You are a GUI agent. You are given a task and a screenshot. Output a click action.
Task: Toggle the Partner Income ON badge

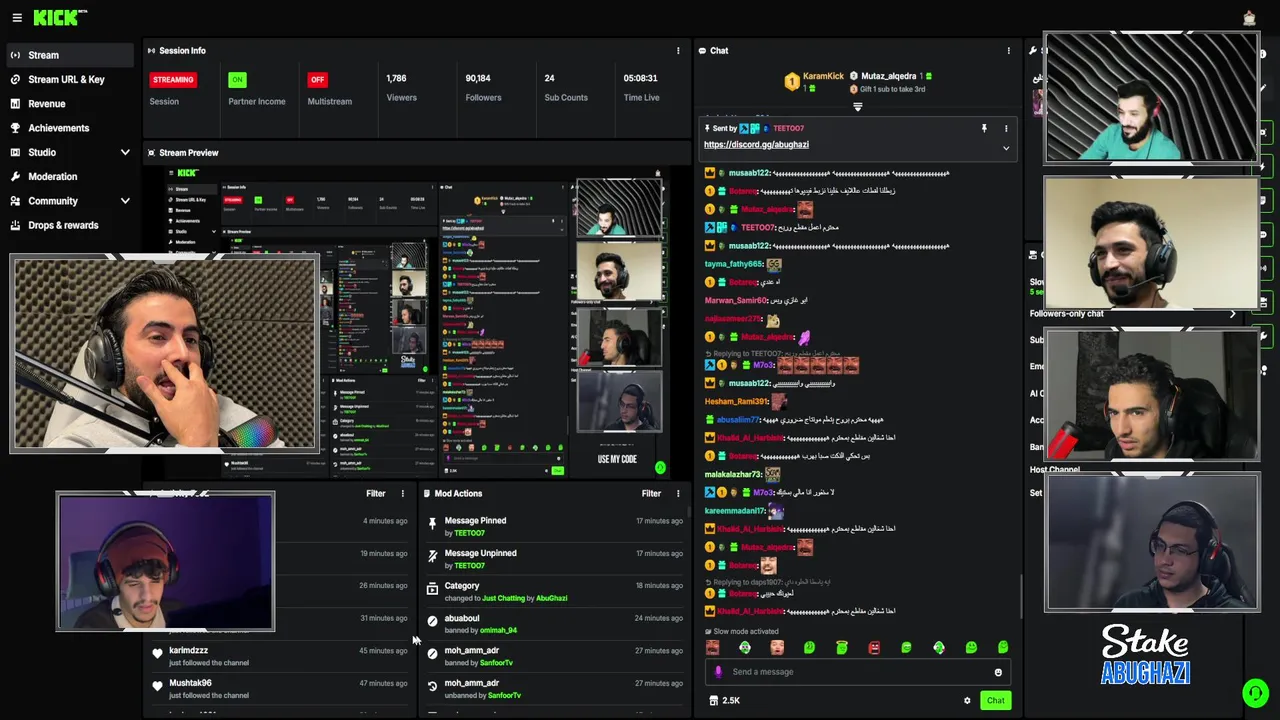[x=237, y=79]
